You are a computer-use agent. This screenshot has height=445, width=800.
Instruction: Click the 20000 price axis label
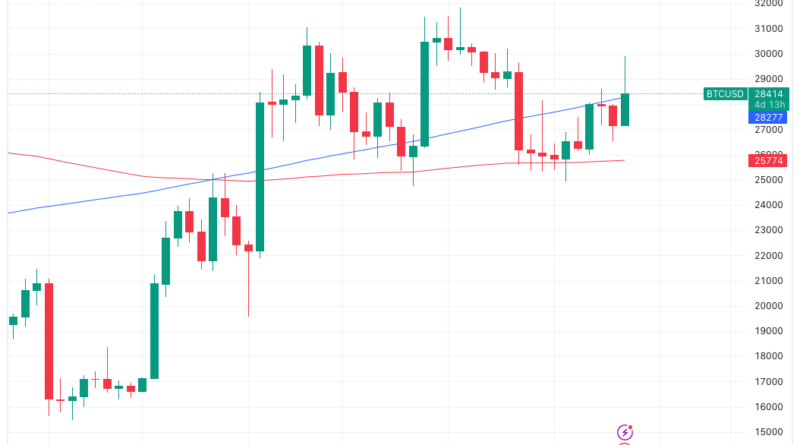click(769, 306)
